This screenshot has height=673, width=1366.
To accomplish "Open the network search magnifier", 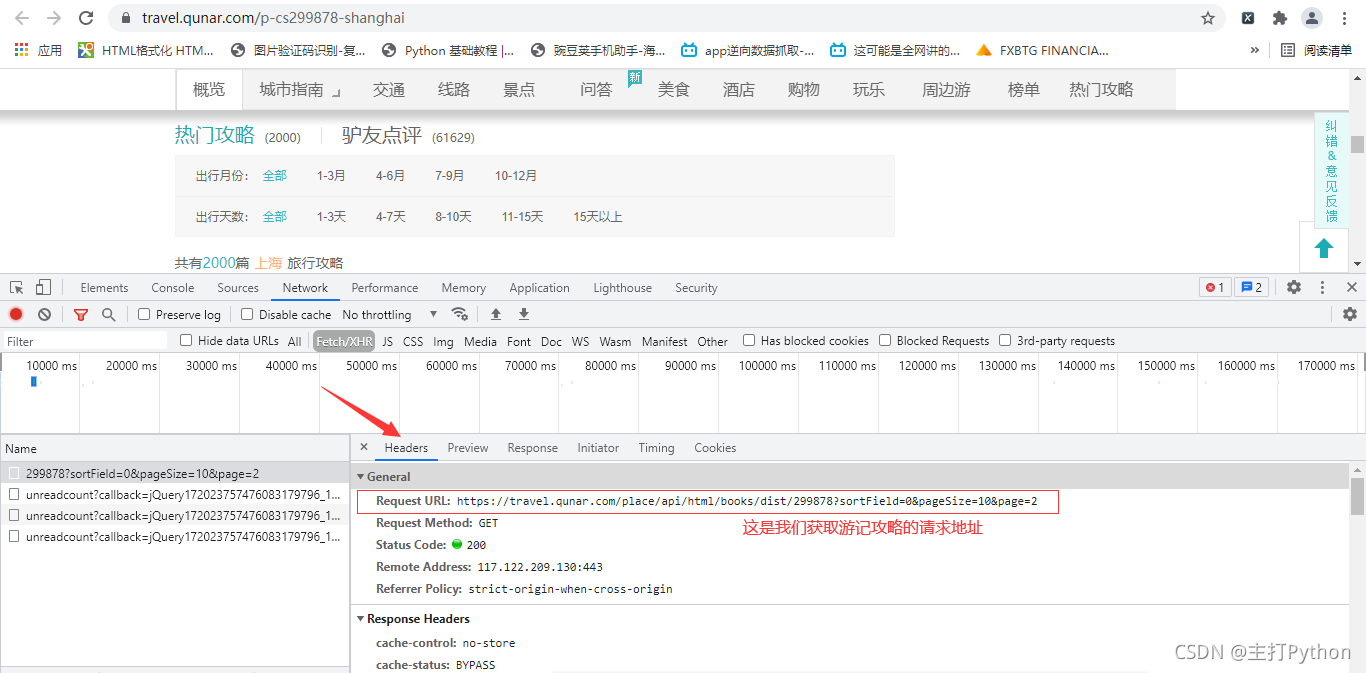I will [108, 314].
